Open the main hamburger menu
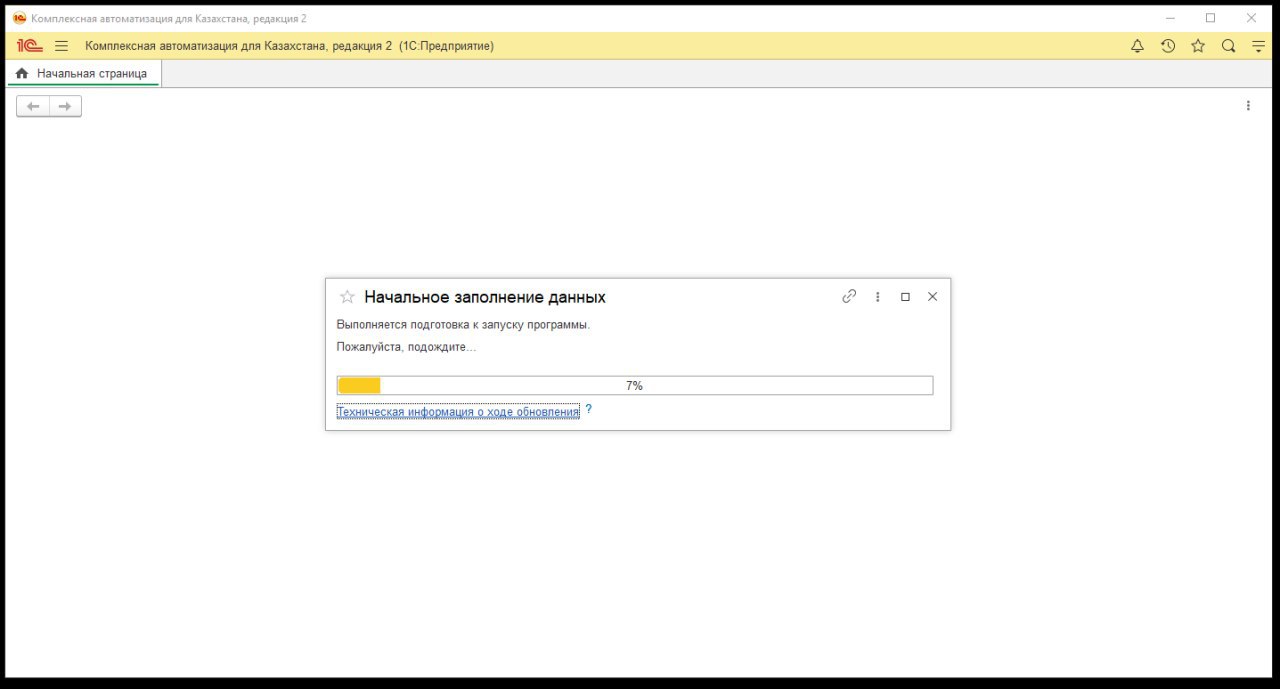The width and height of the screenshot is (1280, 689). point(61,46)
